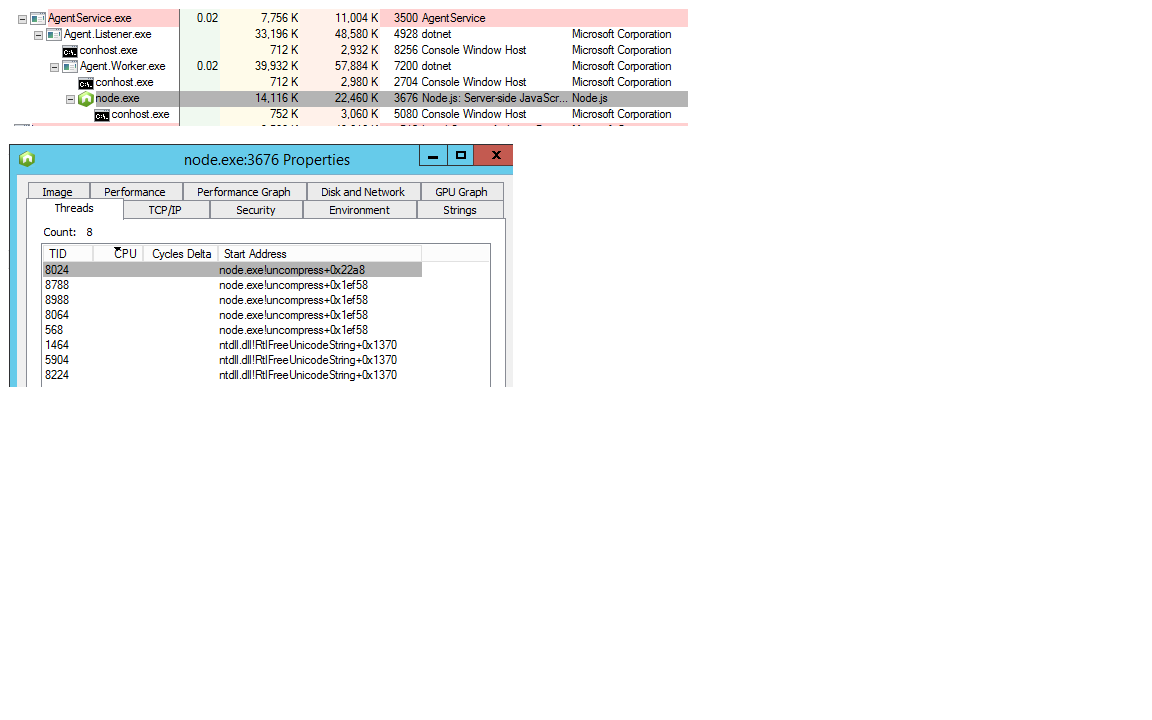The width and height of the screenshot is (1152, 720).
Task: Click 'Node.js: Server-side JavaScr...' description
Action: click(494, 98)
